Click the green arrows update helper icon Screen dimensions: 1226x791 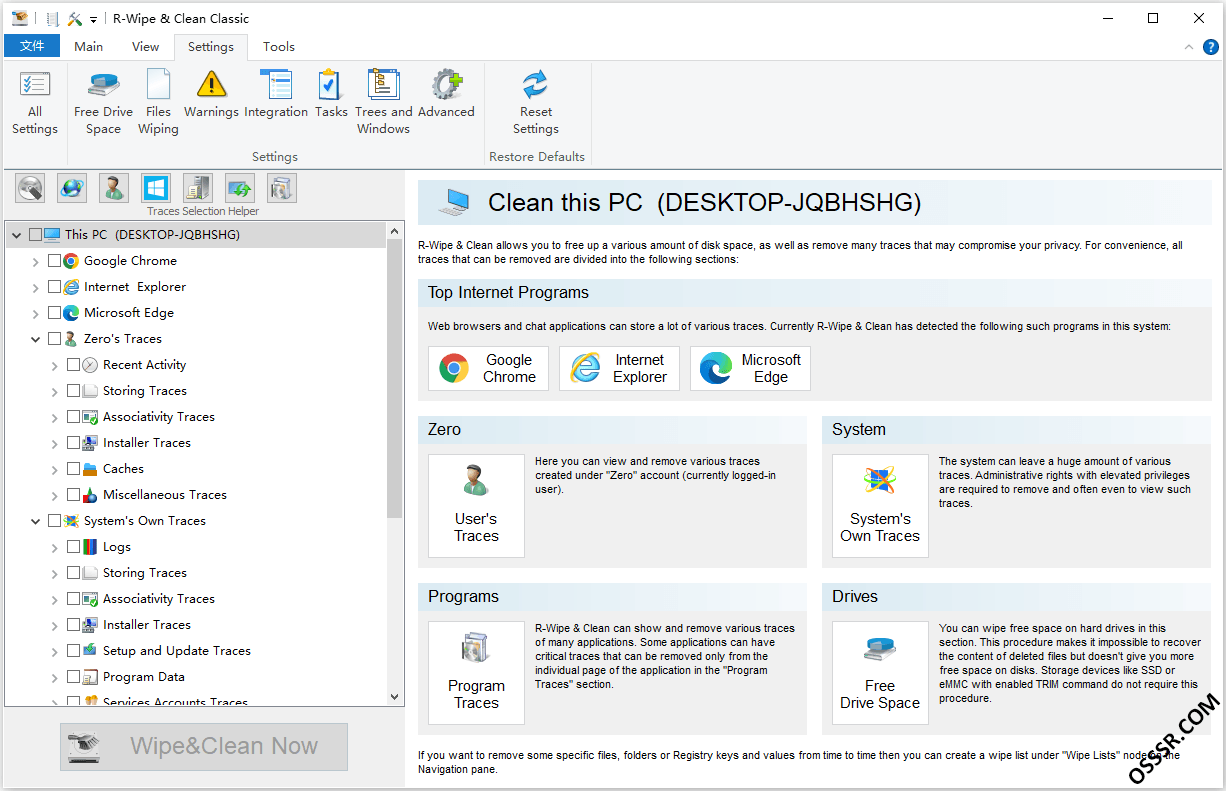tap(240, 188)
